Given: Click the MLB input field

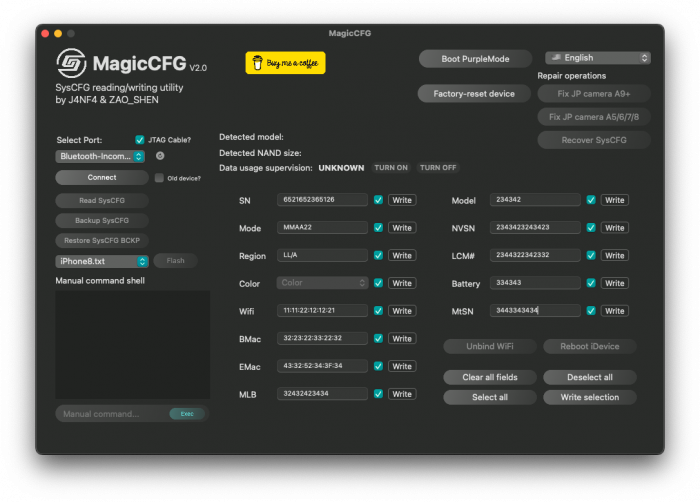Looking at the screenshot, I should (322, 393).
